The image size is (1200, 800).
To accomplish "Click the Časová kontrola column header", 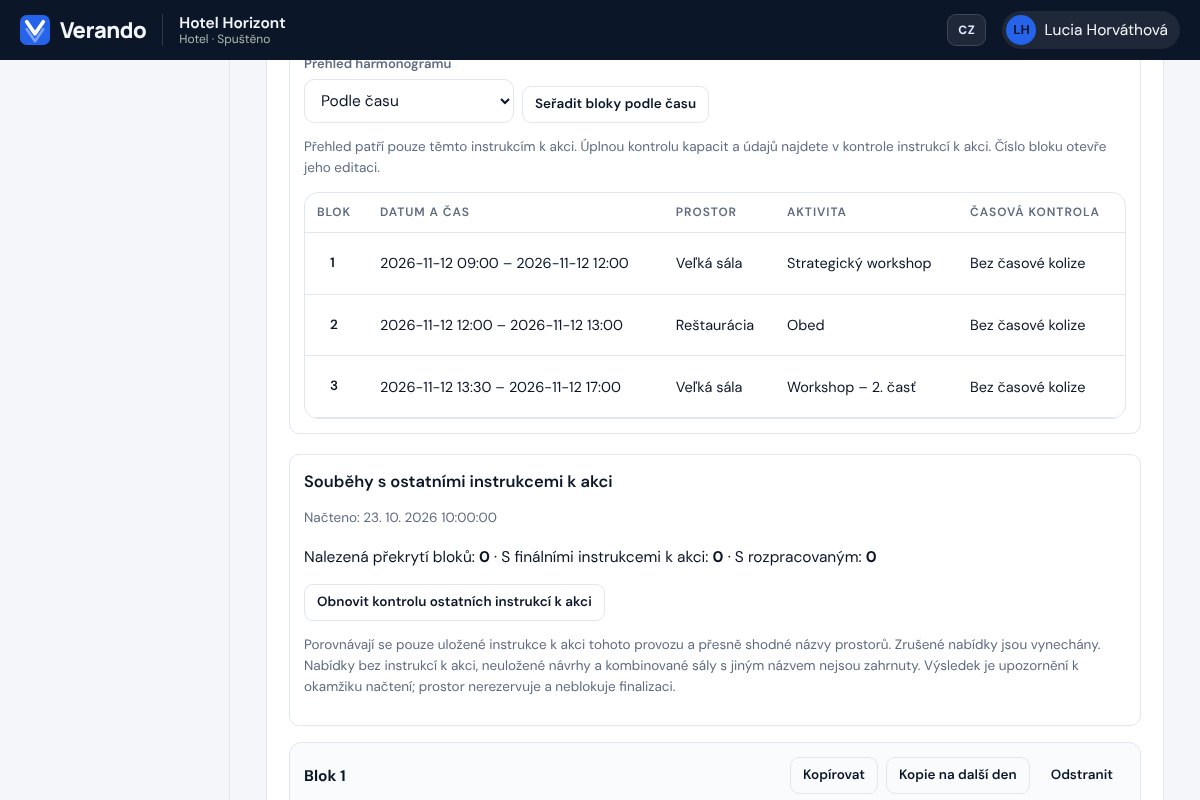I will pos(1034,212).
